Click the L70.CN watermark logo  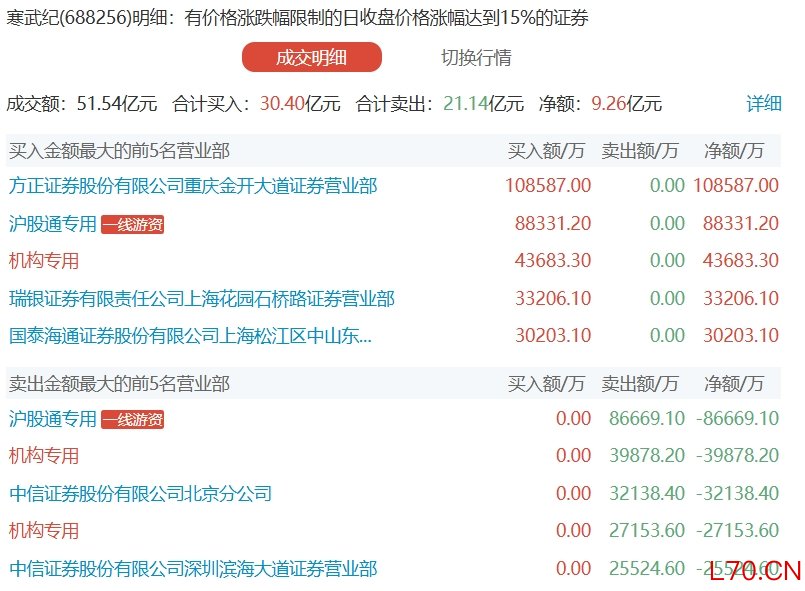756,571
